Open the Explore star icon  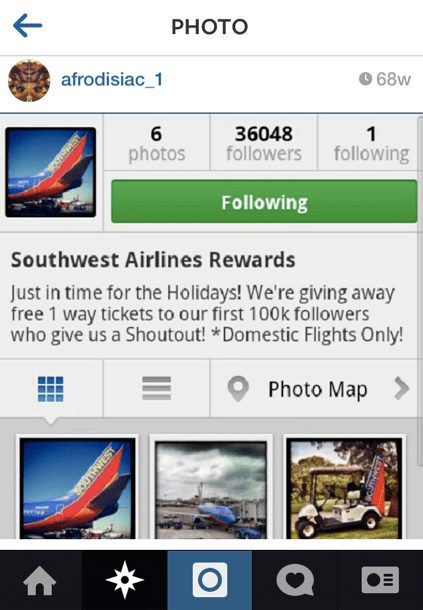pyautogui.click(x=125, y=580)
